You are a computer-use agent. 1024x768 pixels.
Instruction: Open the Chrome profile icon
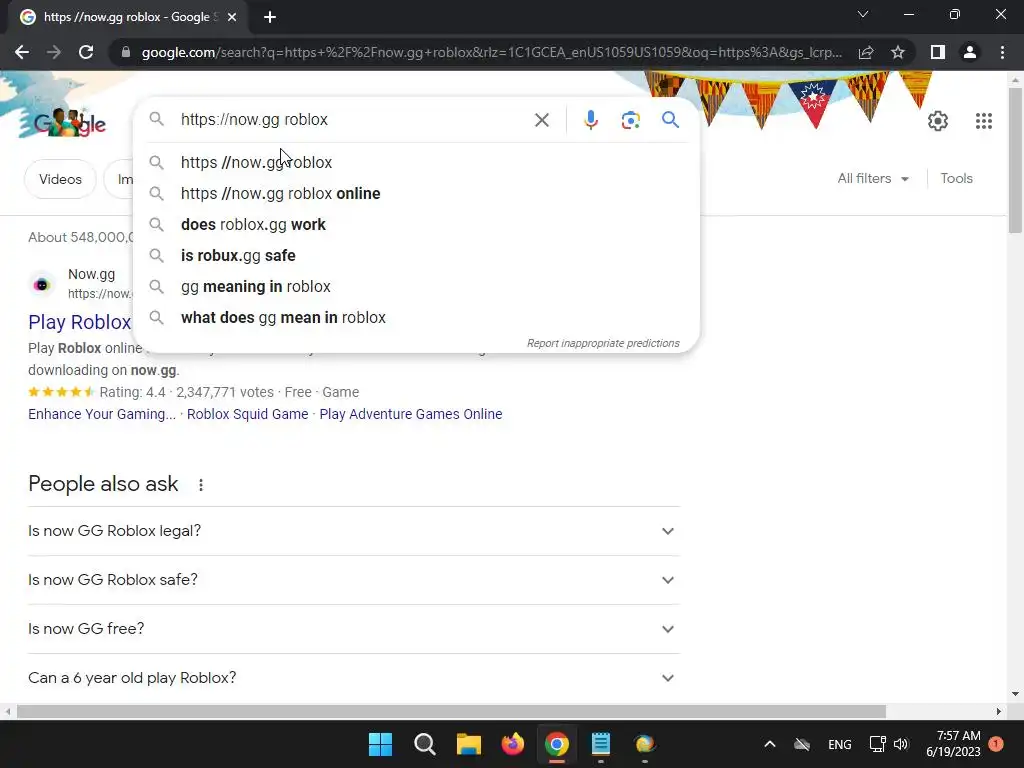(970, 52)
